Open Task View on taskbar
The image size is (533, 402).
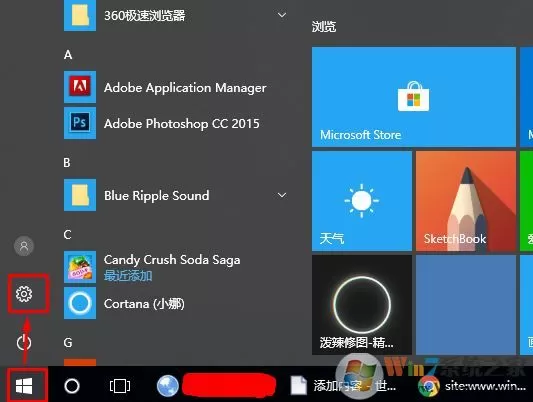[120, 386]
